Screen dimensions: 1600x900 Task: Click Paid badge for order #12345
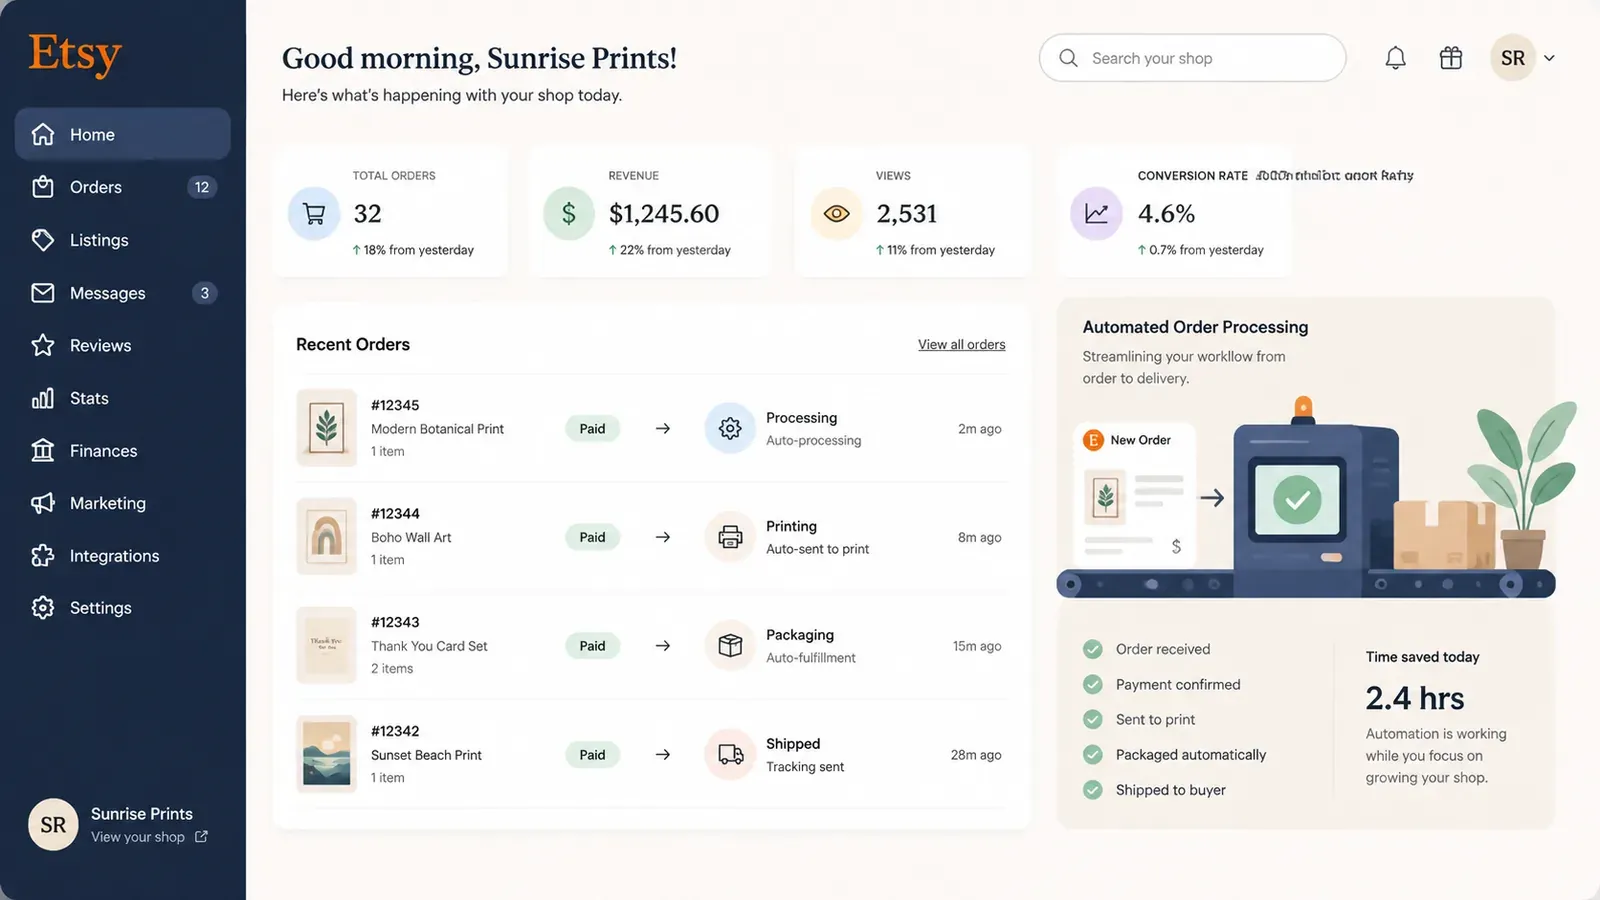click(x=592, y=428)
